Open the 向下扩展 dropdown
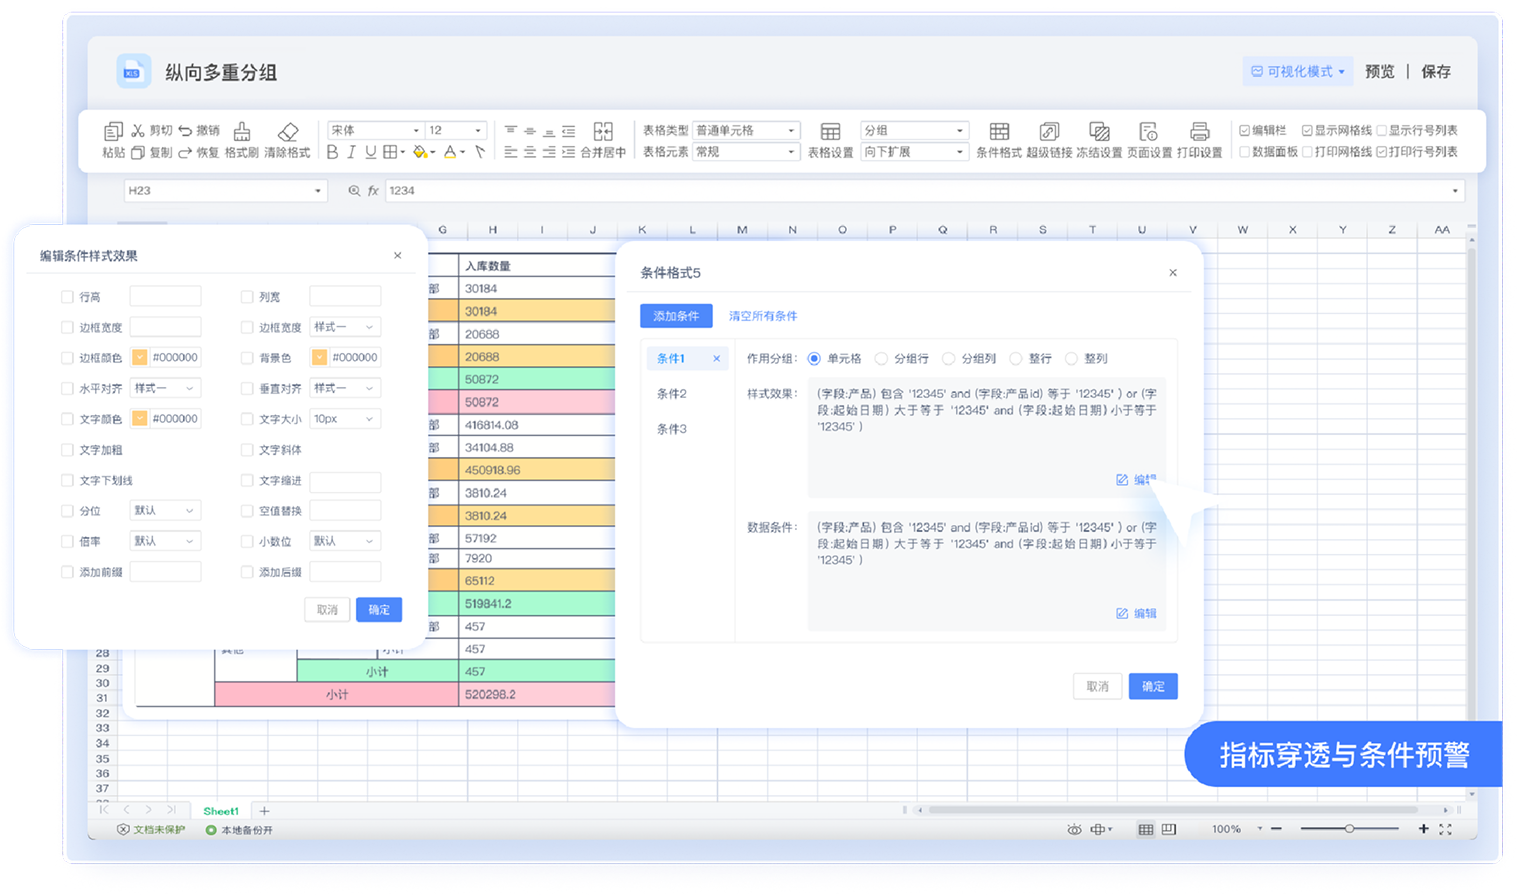1518x896 pixels. tap(959, 152)
